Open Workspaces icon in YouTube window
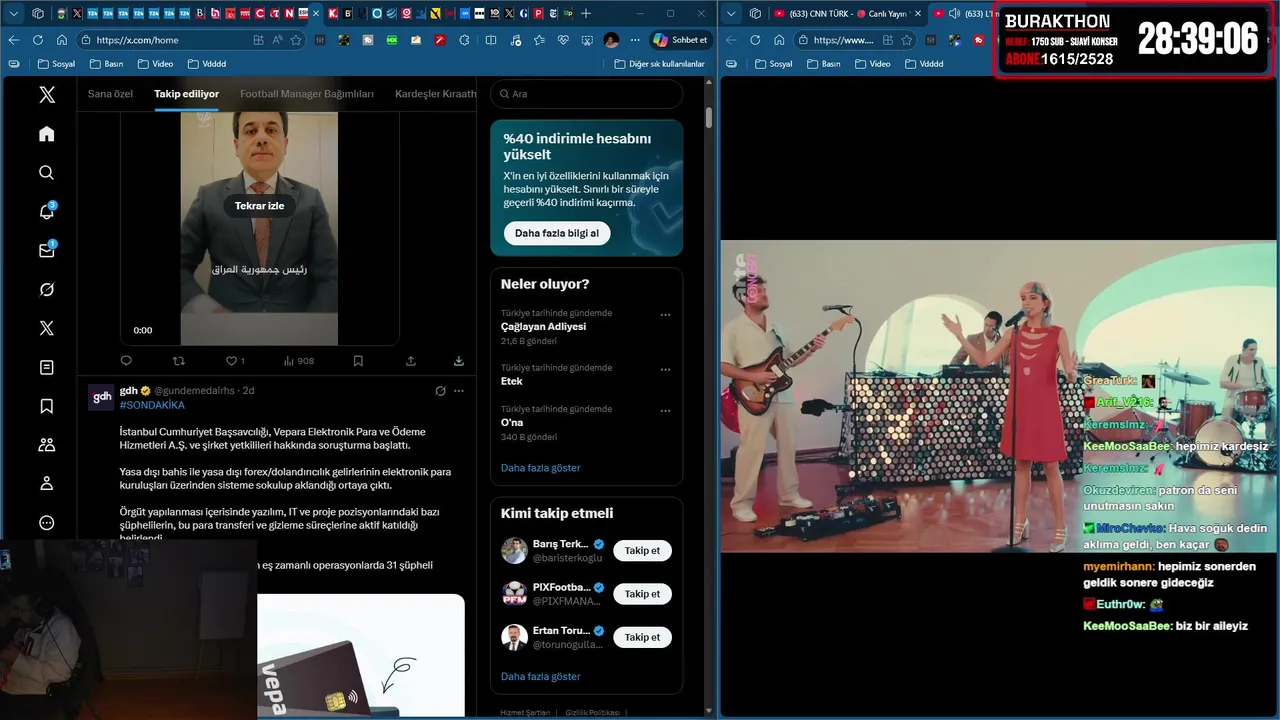The height and width of the screenshot is (720, 1280). pos(756,13)
